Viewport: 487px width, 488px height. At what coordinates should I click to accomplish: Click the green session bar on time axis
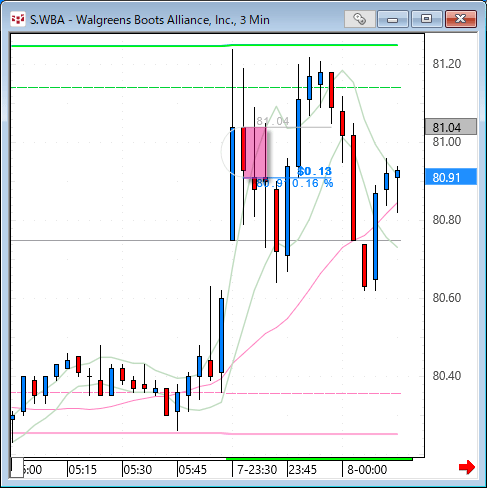[319, 459]
